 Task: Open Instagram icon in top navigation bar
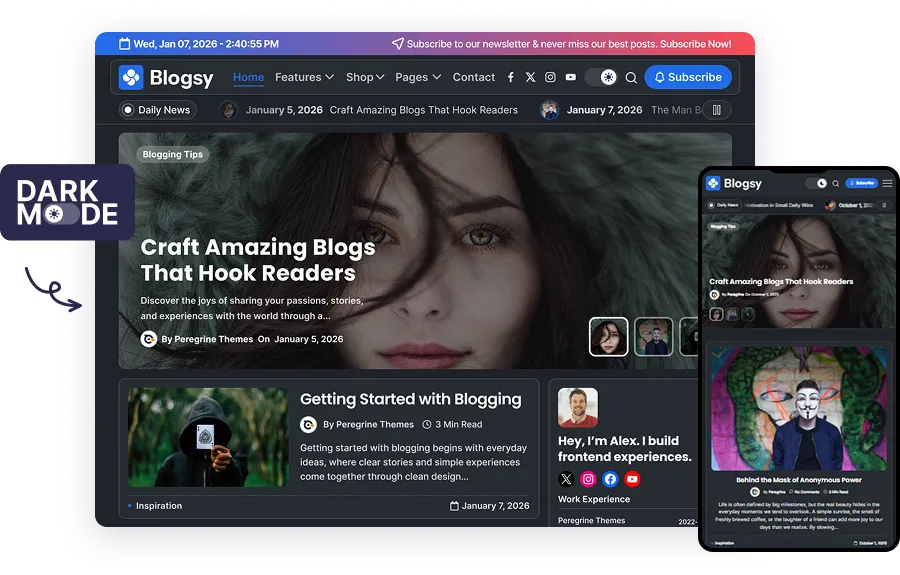coord(550,77)
